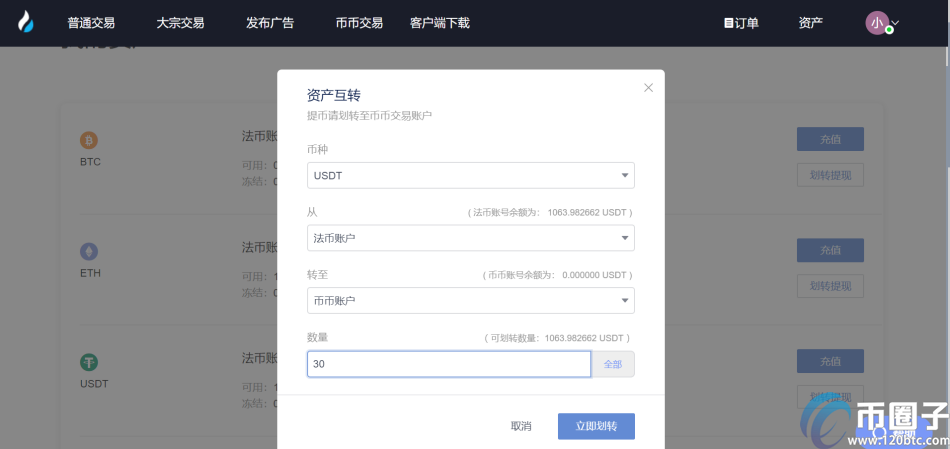Click the USDT coin icon
Viewport: 950px width, 449px height.
[89, 363]
